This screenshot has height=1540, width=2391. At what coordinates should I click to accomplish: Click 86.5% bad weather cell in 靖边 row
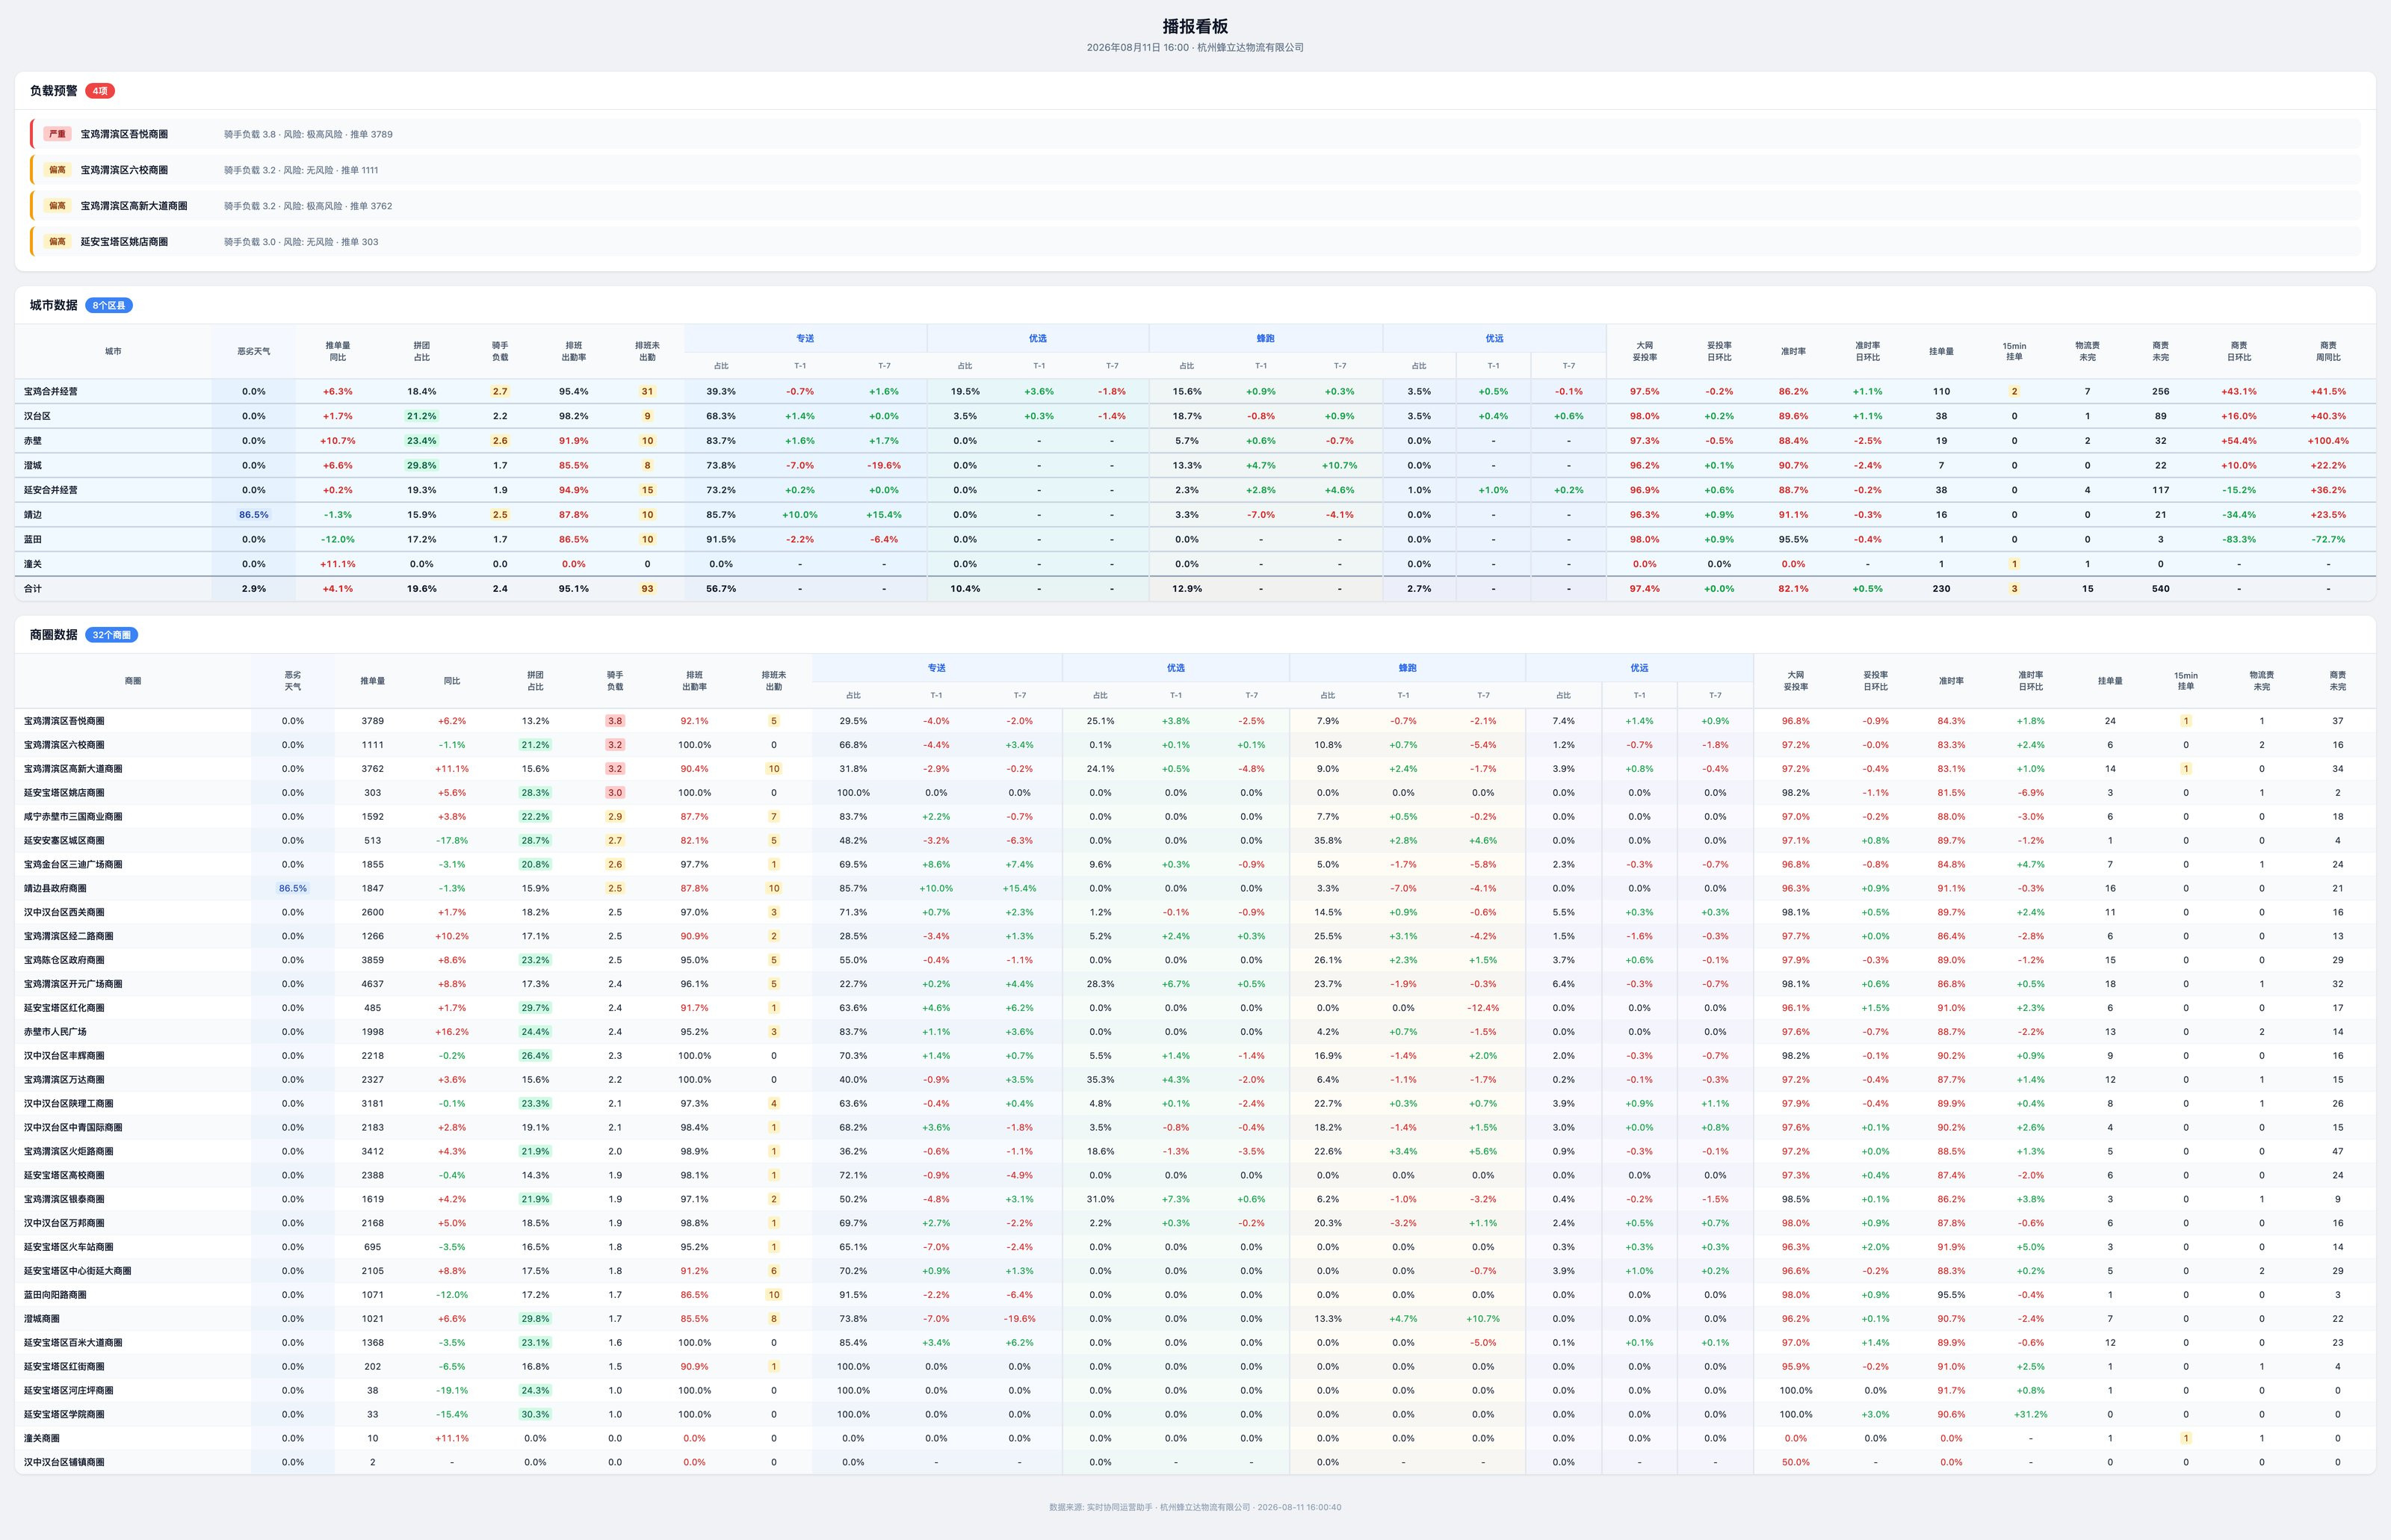click(x=254, y=515)
